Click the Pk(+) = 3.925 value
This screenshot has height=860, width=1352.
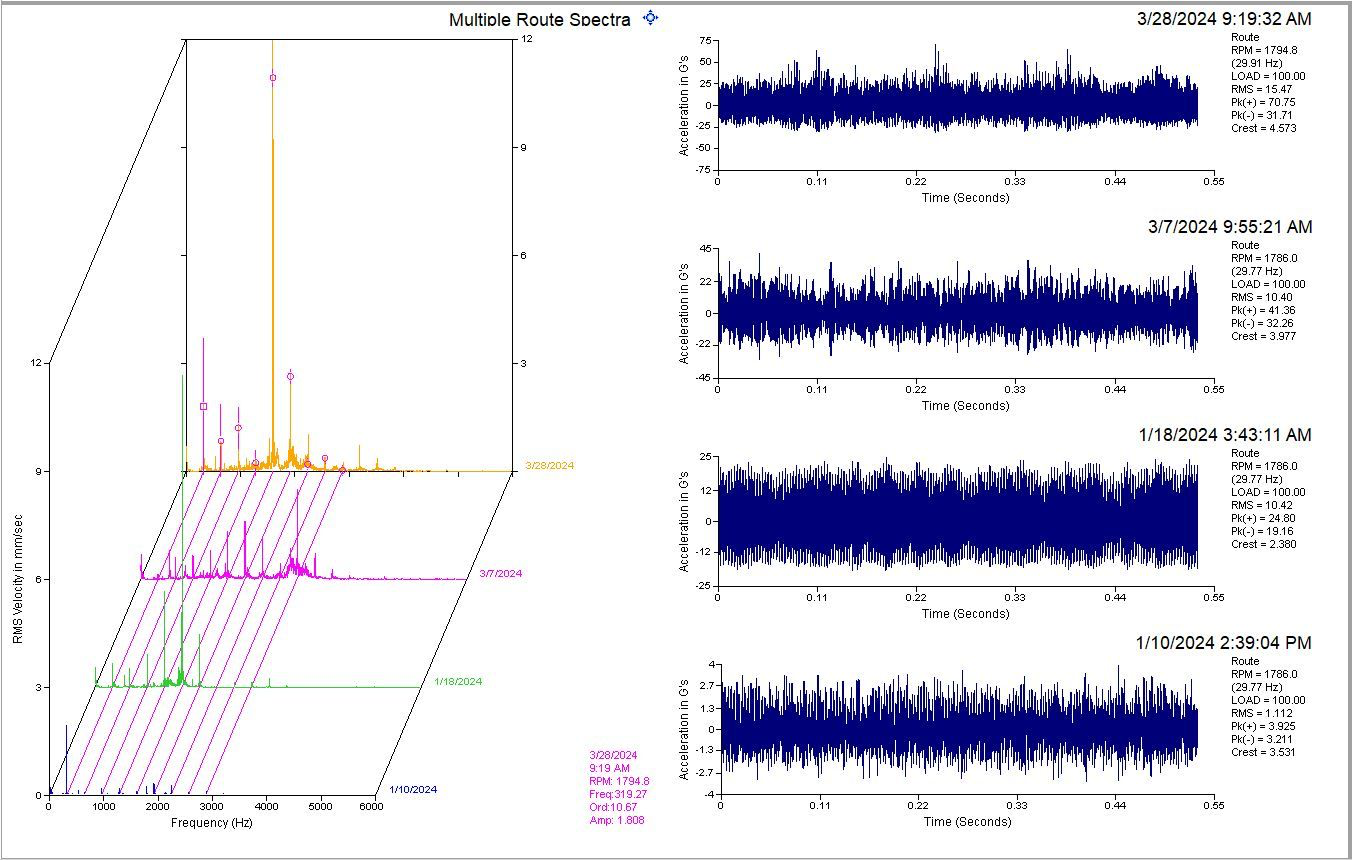(1263, 726)
